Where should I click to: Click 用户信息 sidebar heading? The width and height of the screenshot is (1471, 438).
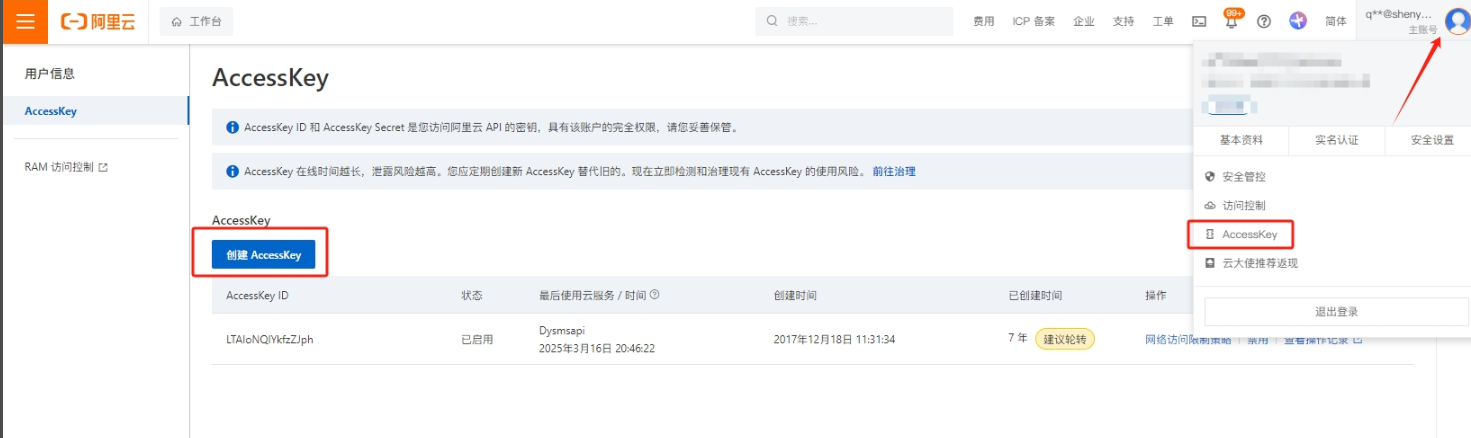pos(50,74)
